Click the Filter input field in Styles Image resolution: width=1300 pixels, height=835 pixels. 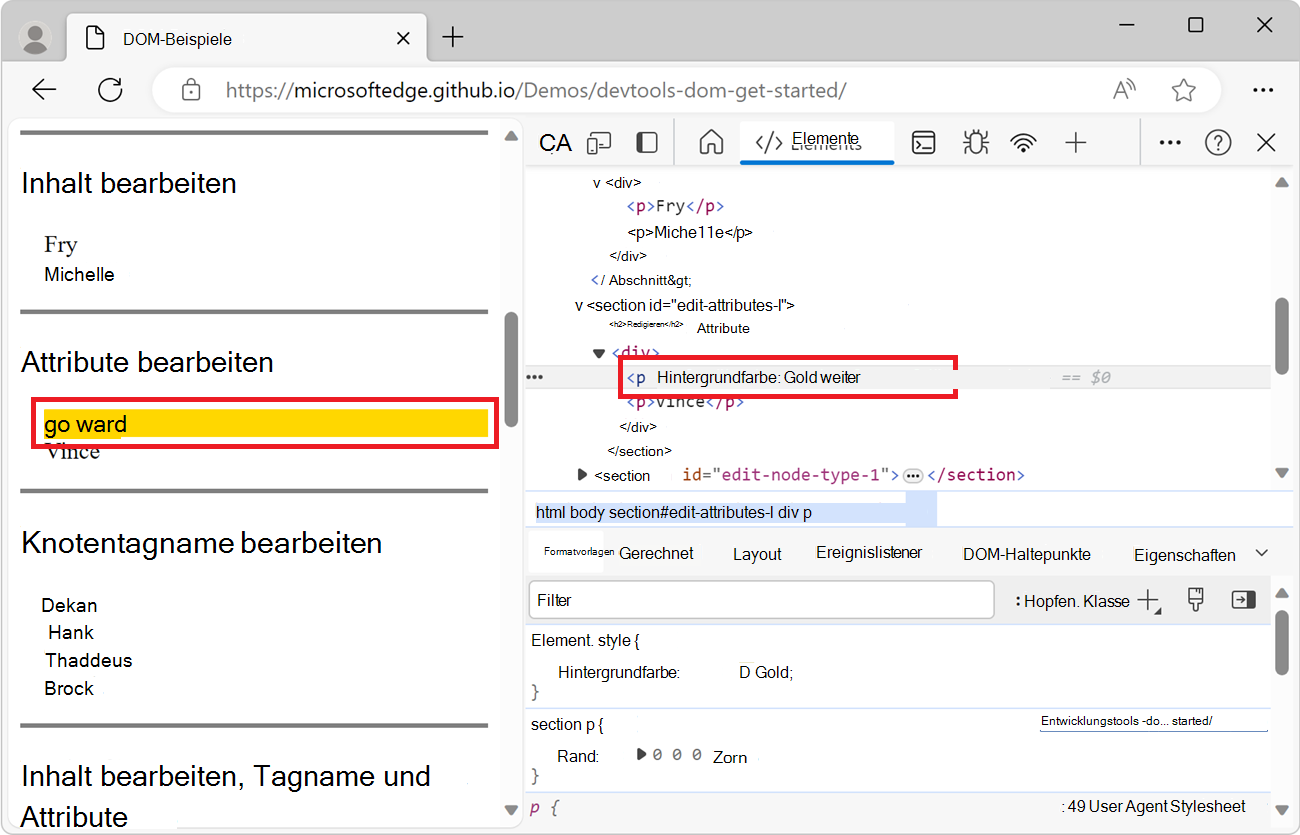pos(760,600)
